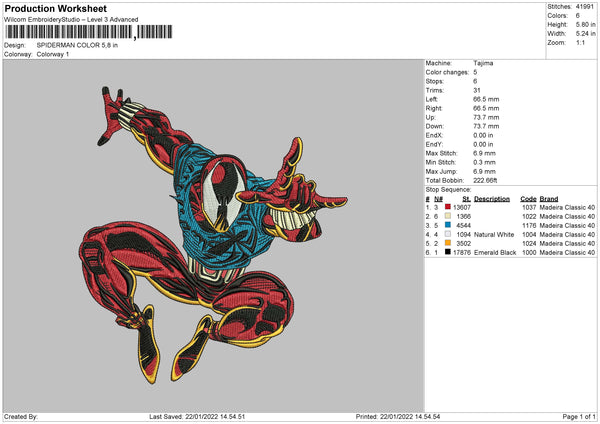Click the Description column header
Image resolution: width=600 pixels, height=424 pixels.
491,199
